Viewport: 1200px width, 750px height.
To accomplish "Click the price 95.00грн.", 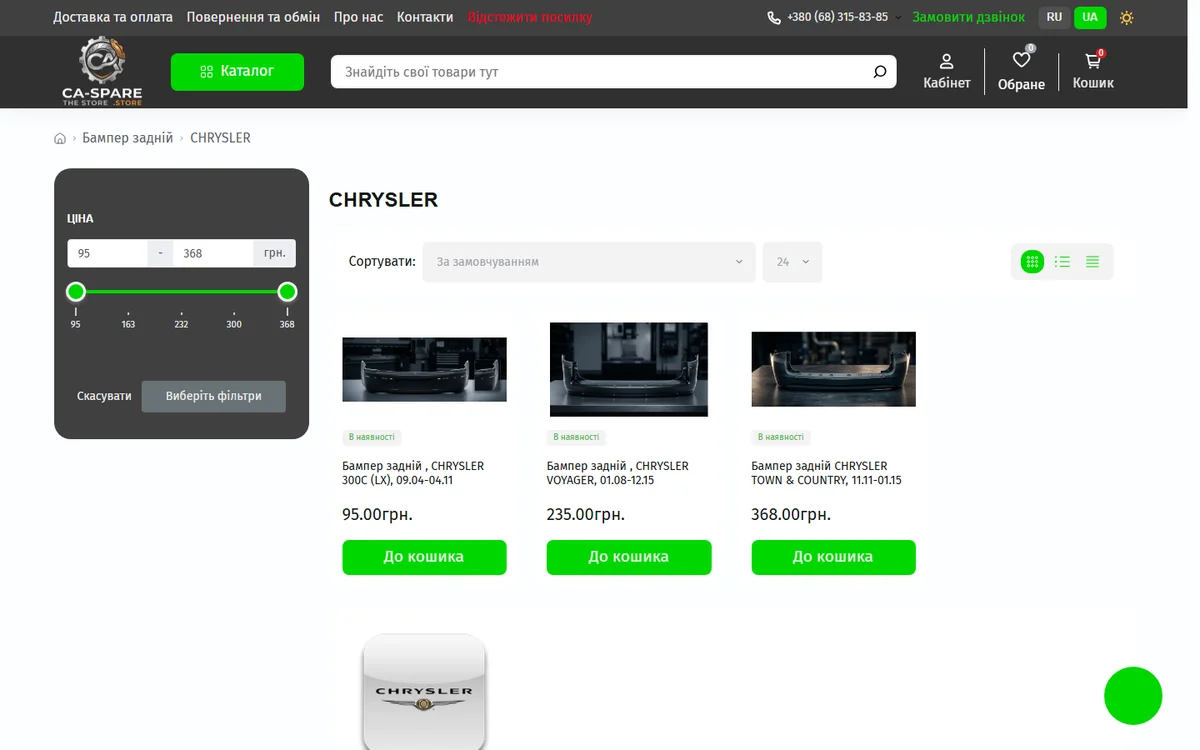I will click(377, 515).
